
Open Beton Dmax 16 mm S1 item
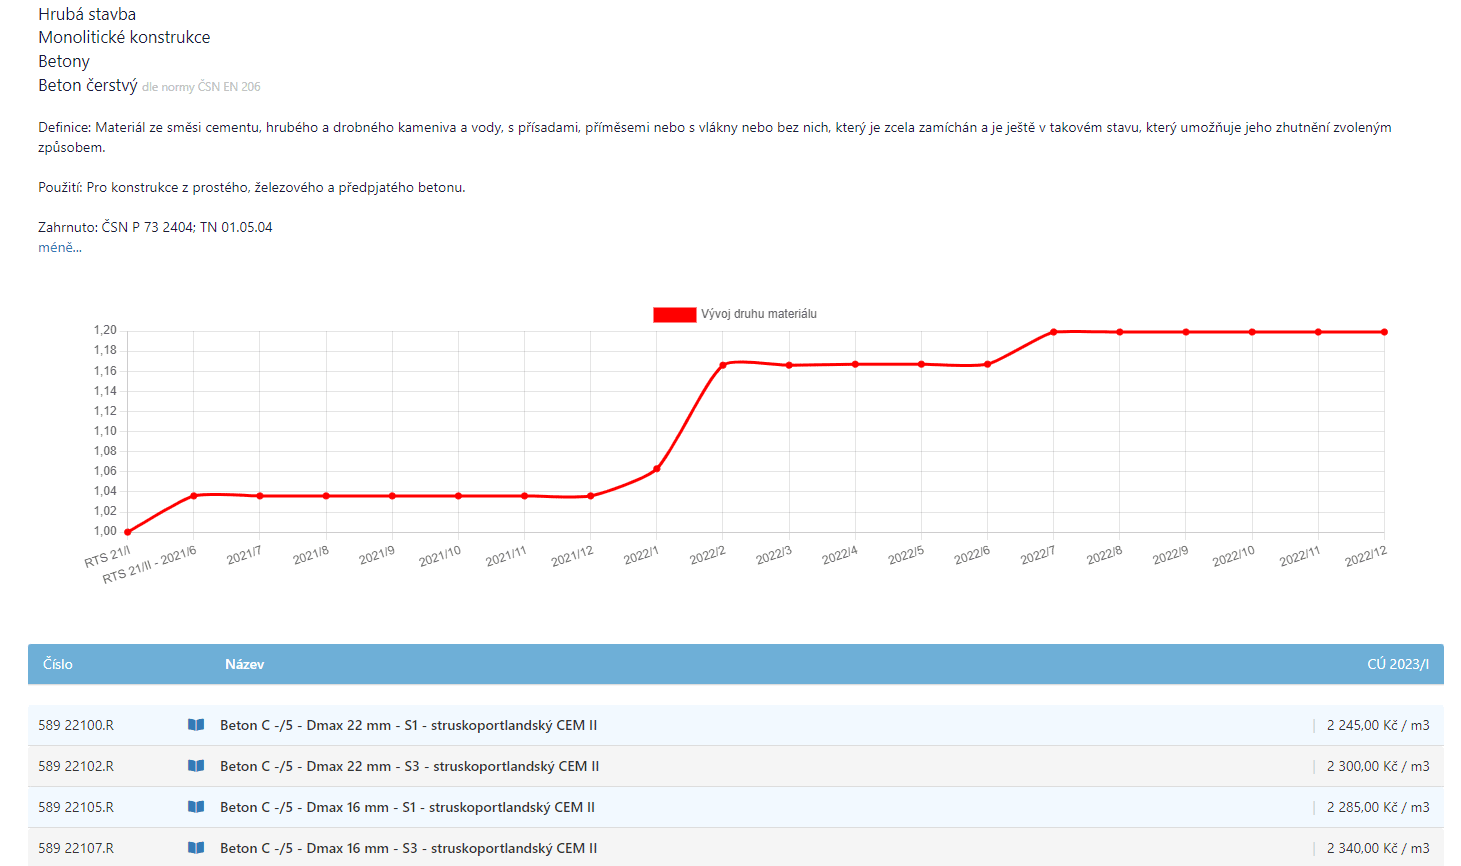click(407, 807)
